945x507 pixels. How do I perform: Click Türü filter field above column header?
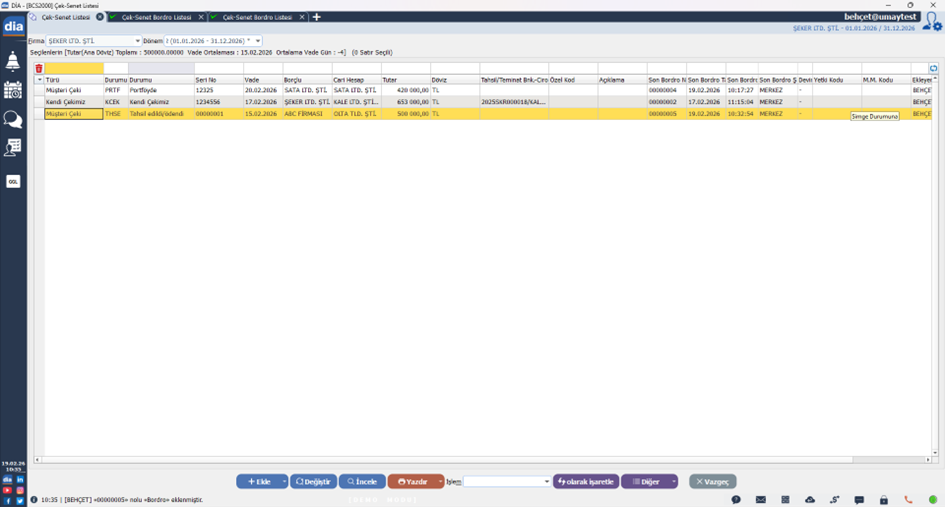point(74,69)
